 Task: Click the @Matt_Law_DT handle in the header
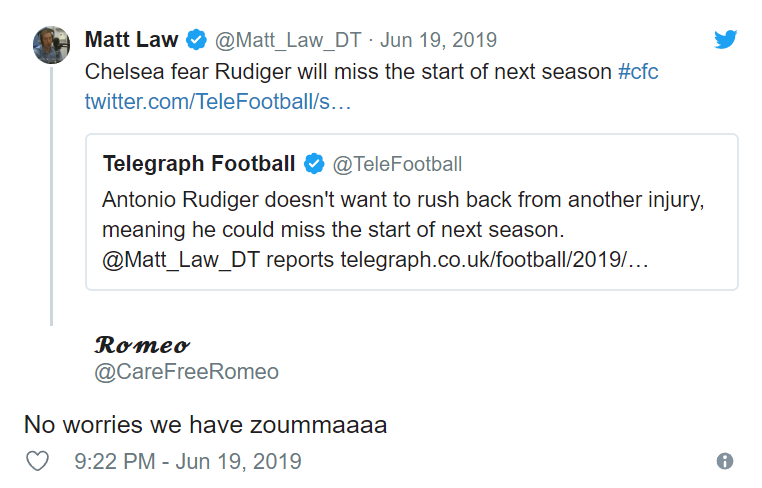point(287,40)
